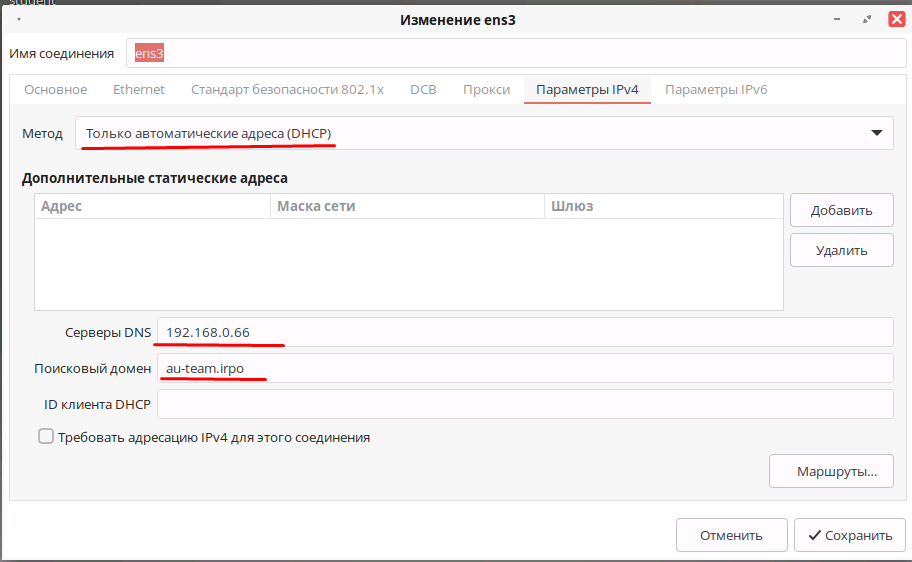Open Стандарт безопасности 802.1x tab
The image size is (912, 562).
click(x=287, y=90)
